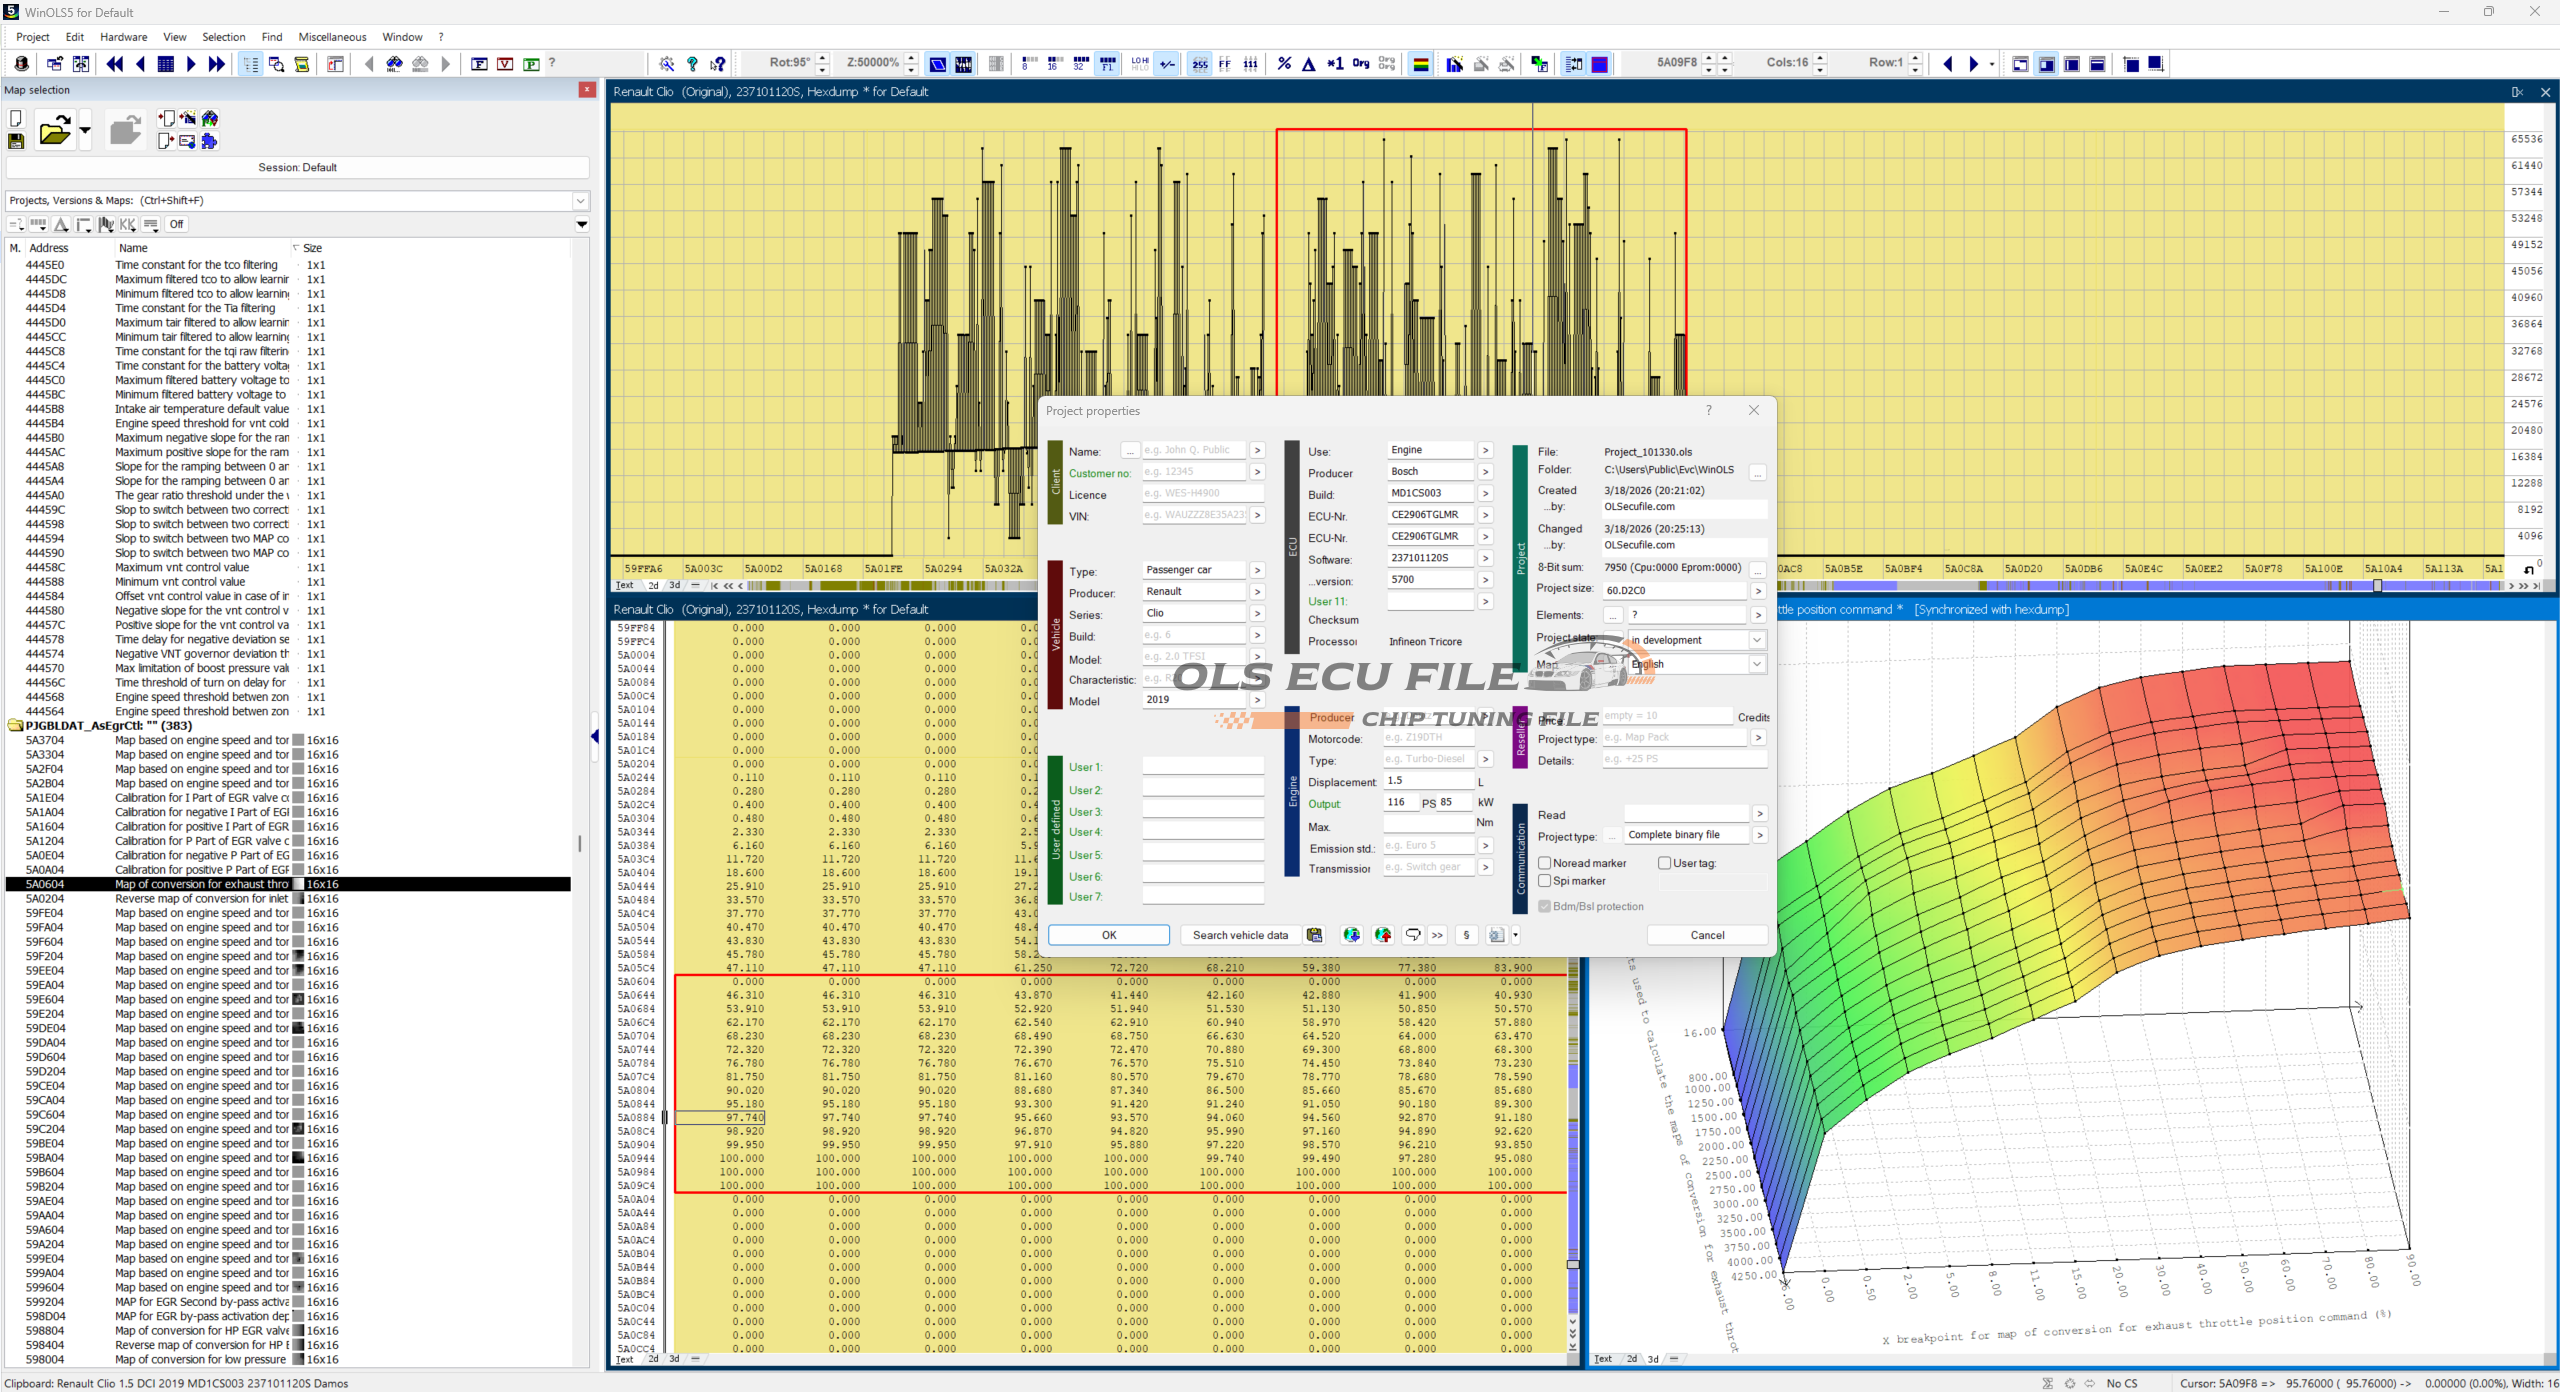Open the Project state 'in development' dropdown

(1756, 640)
